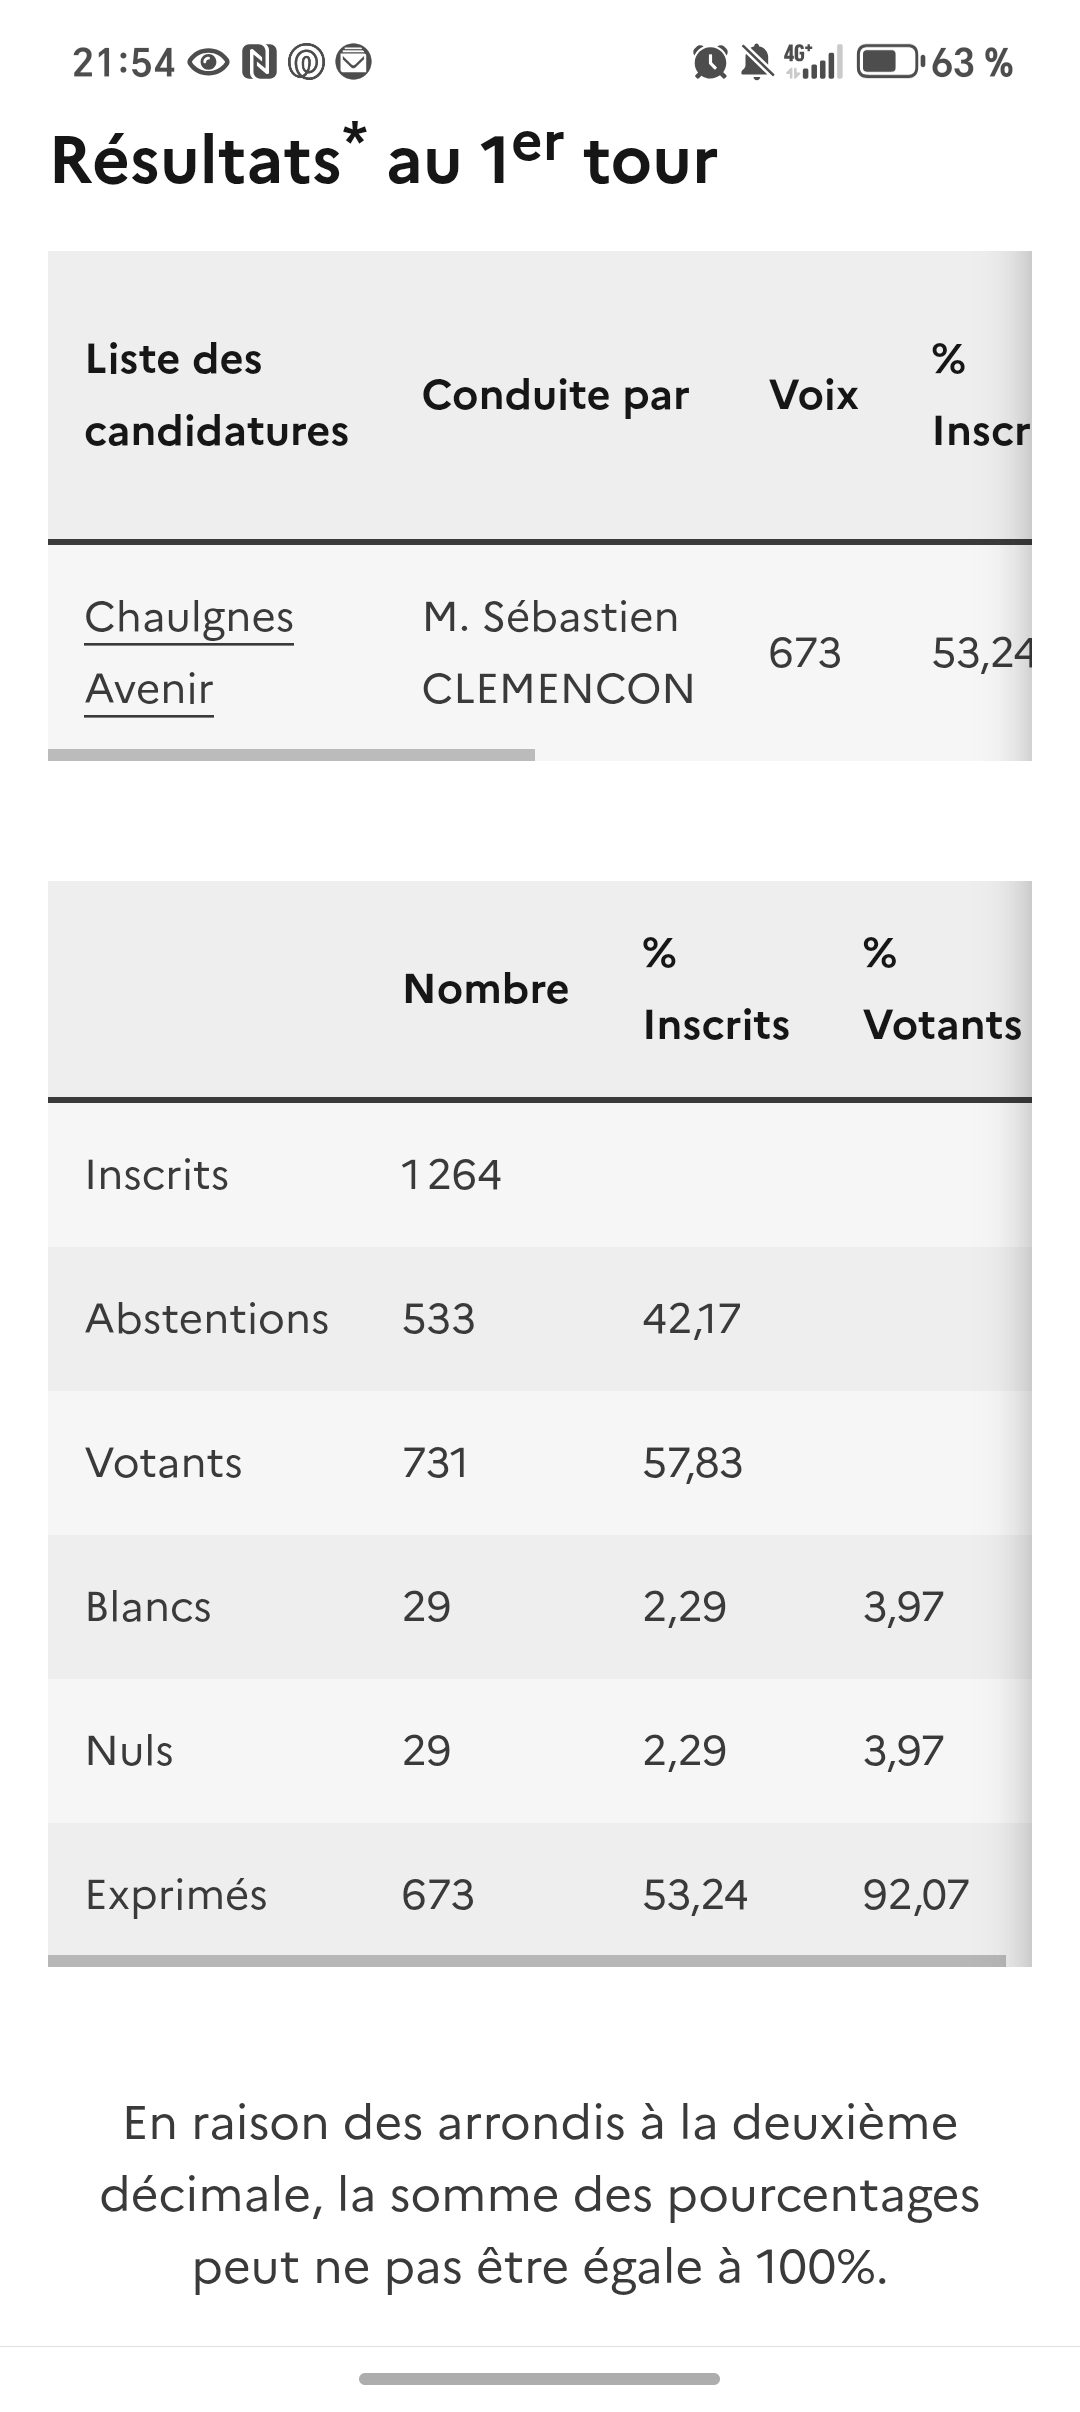Tap the Voix column header

(x=813, y=395)
